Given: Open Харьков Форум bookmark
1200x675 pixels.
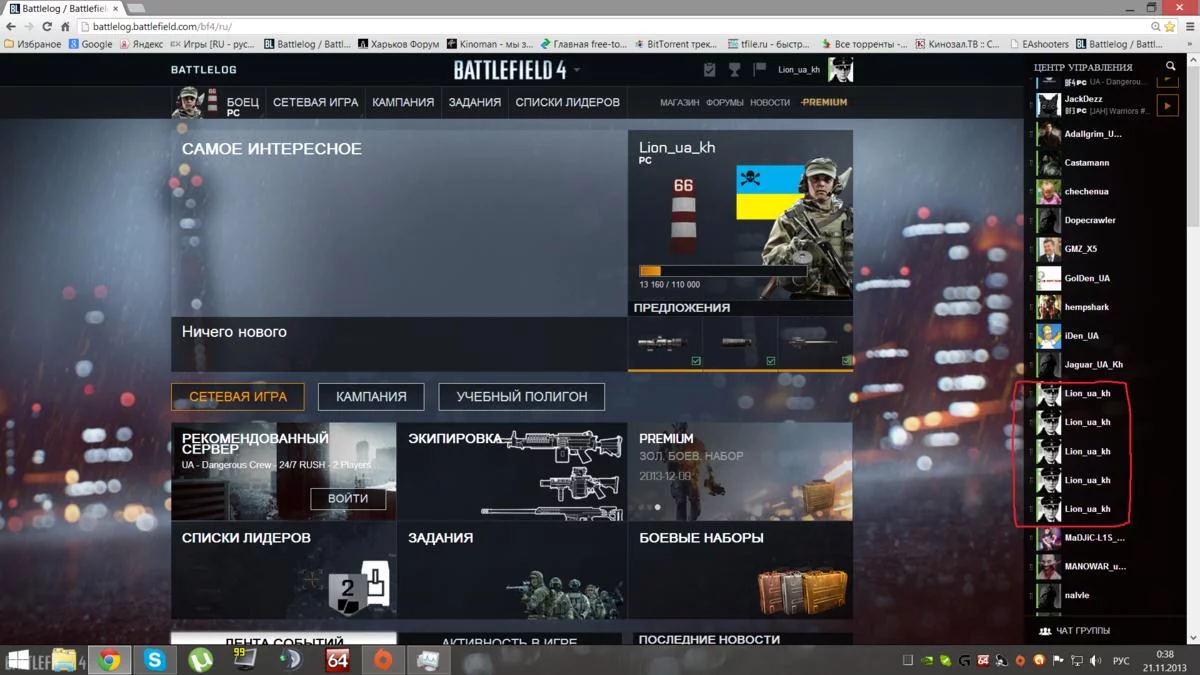Looking at the screenshot, I should 396,44.
